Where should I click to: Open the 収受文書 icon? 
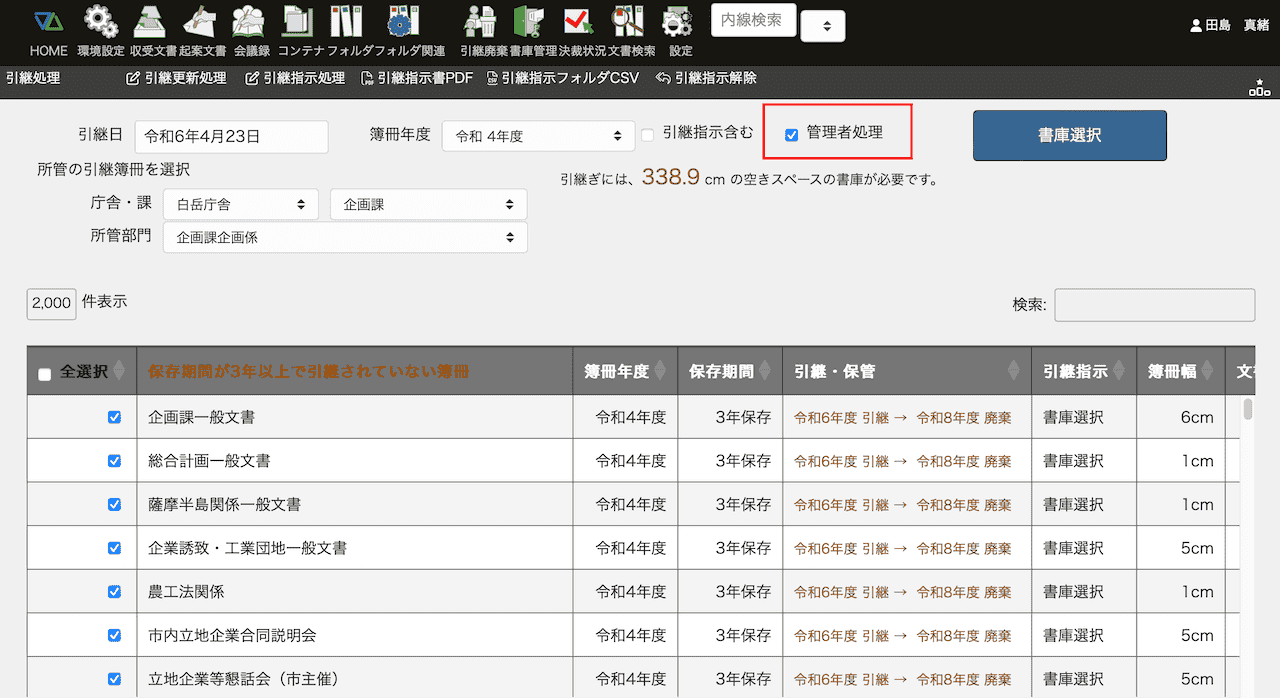(x=153, y=22)
